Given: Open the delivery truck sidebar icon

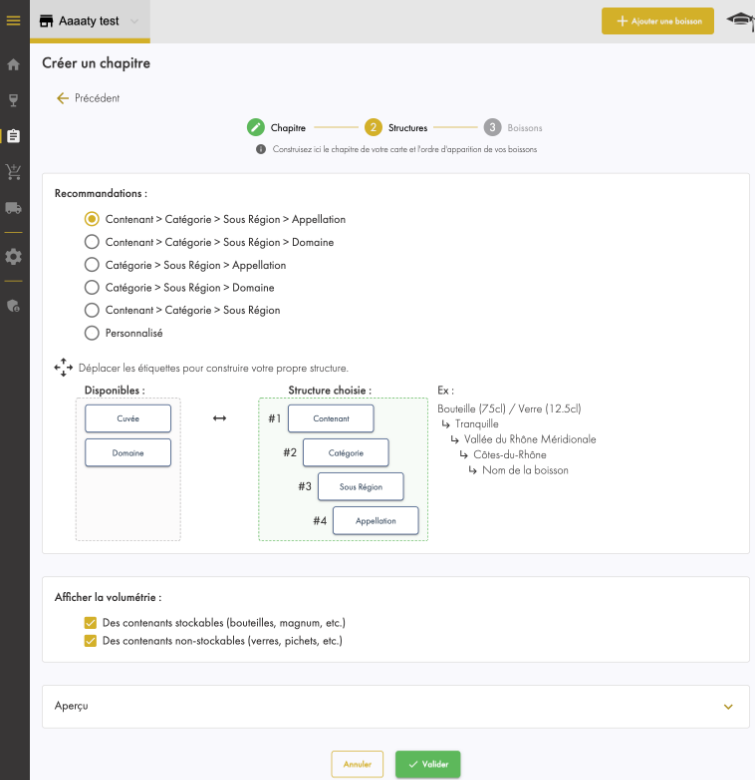Looking at the screenshot, I should [13, 208].
